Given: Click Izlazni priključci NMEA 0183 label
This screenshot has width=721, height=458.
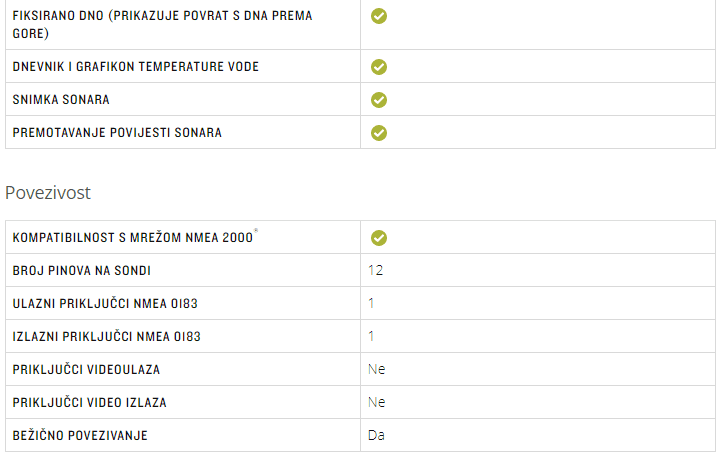Looking at the screenshot, I should tap(107, 337).
